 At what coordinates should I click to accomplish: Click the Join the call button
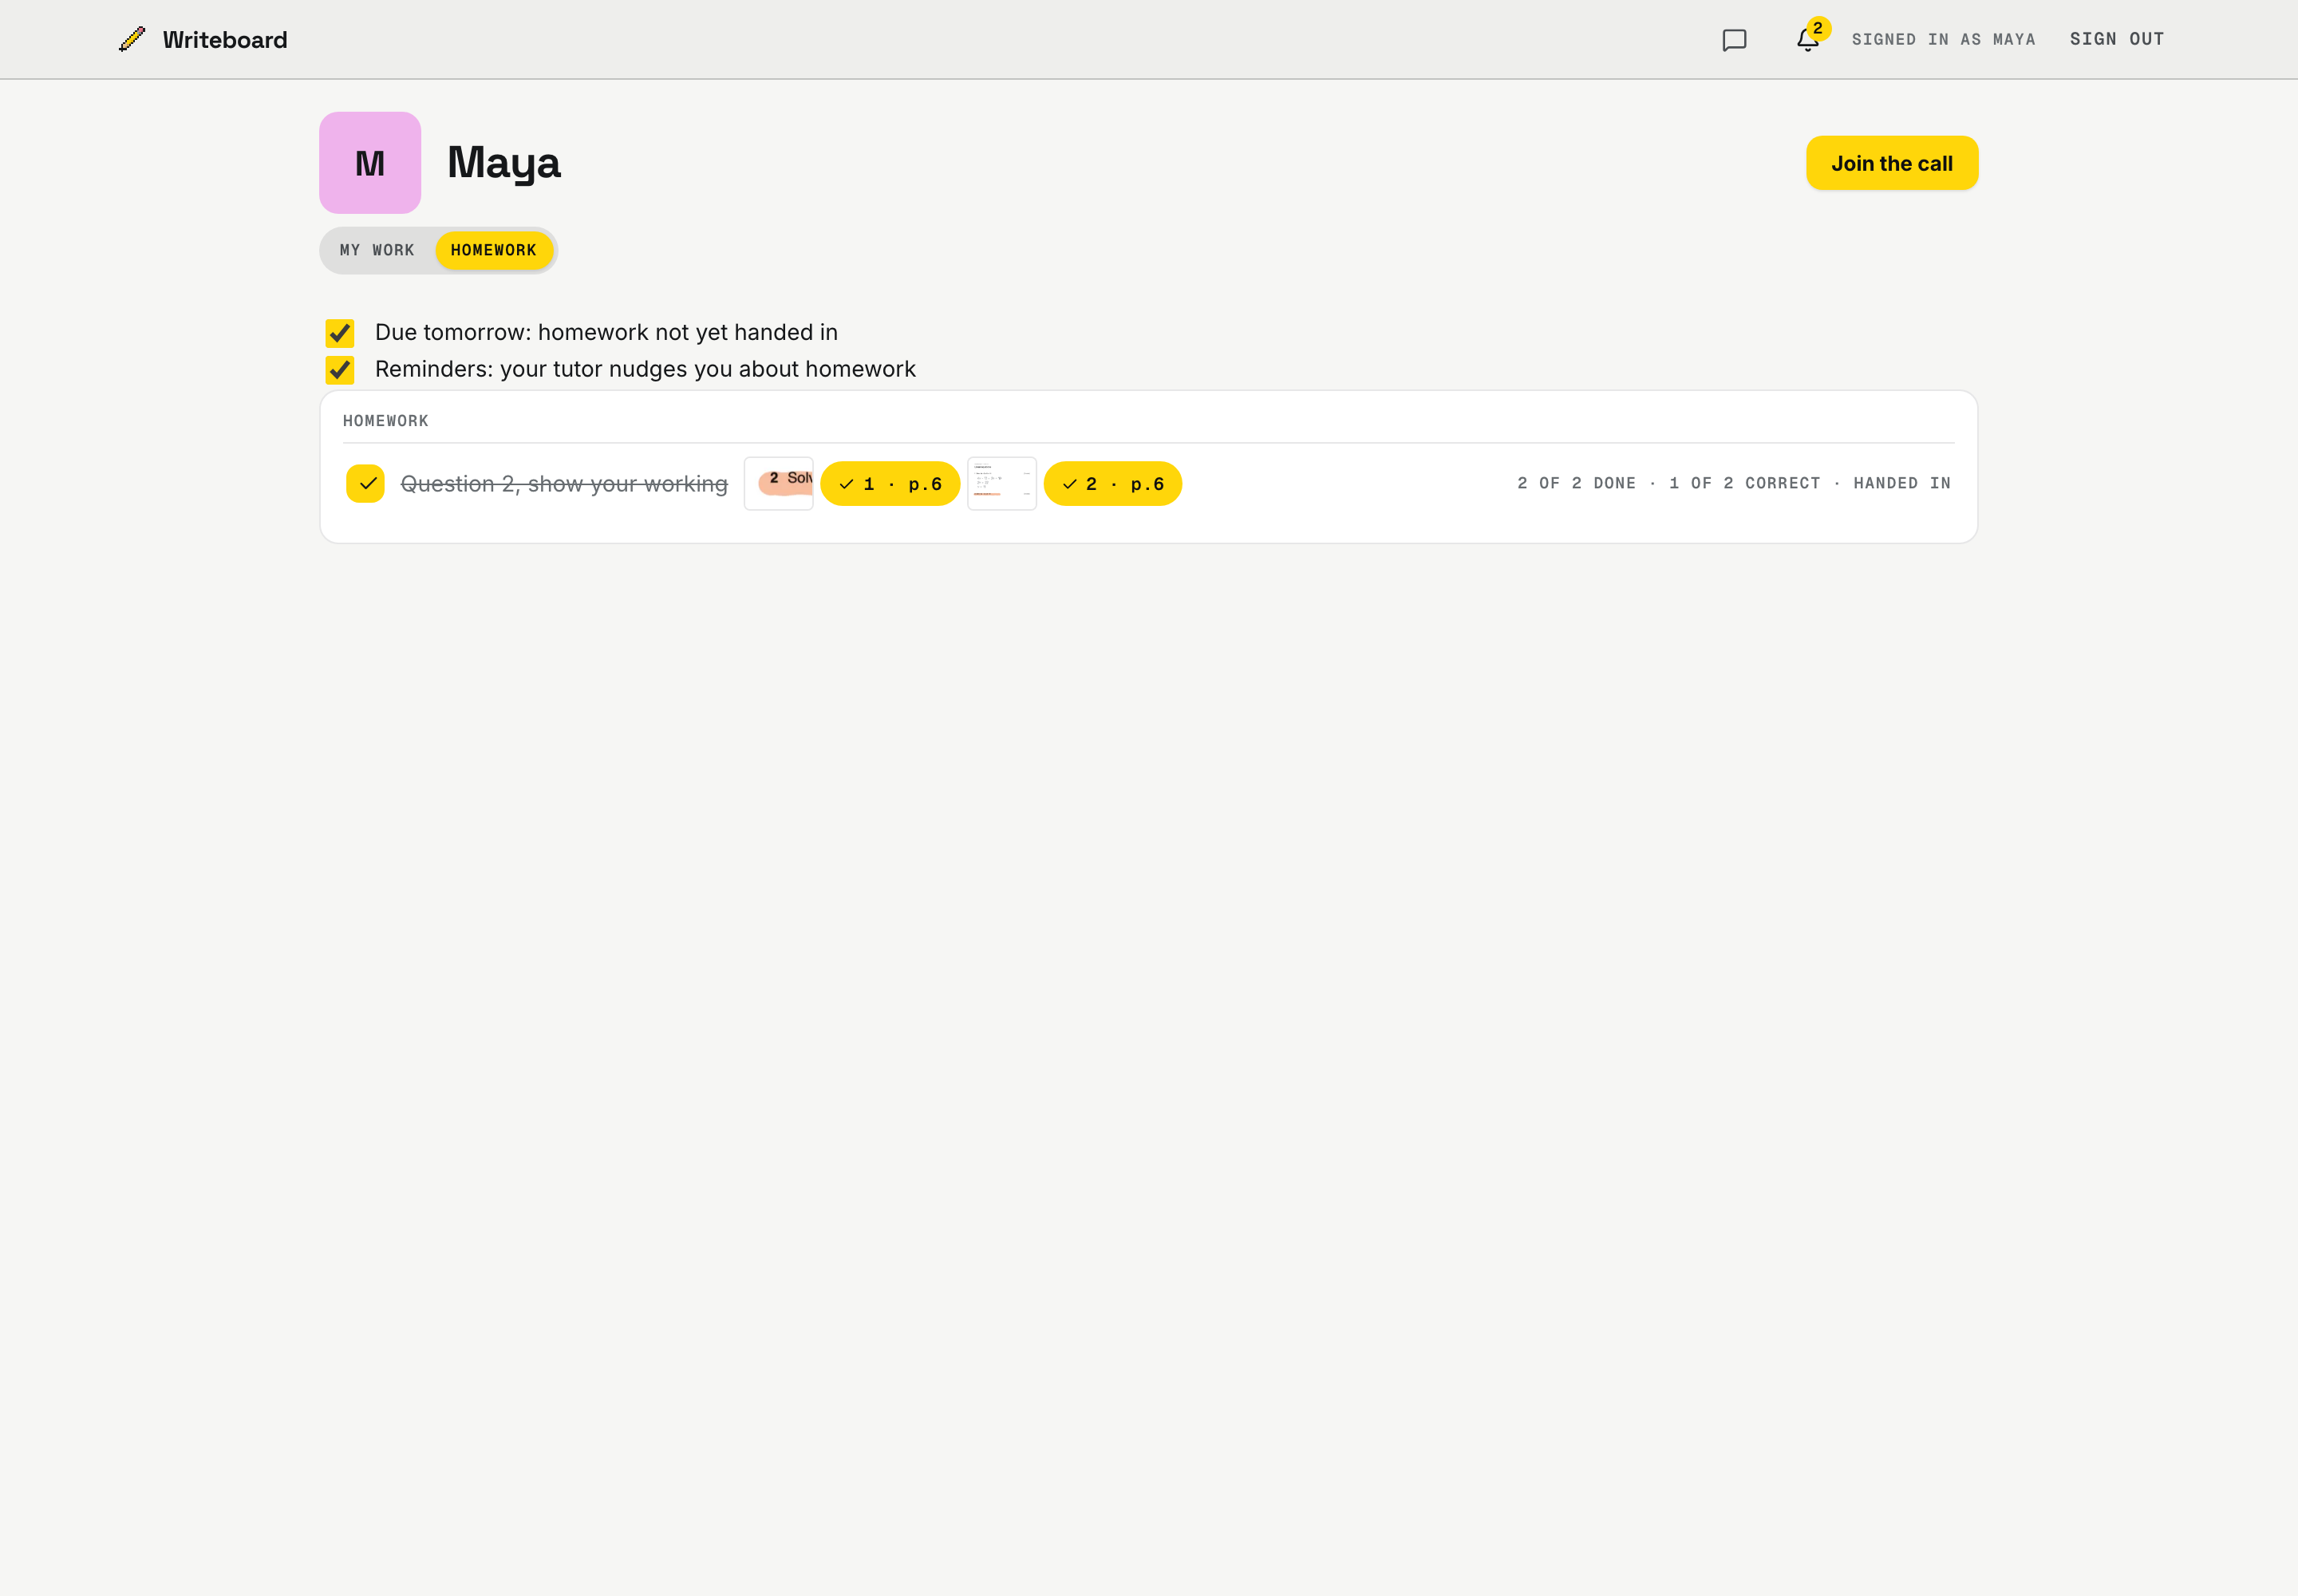1891,163
